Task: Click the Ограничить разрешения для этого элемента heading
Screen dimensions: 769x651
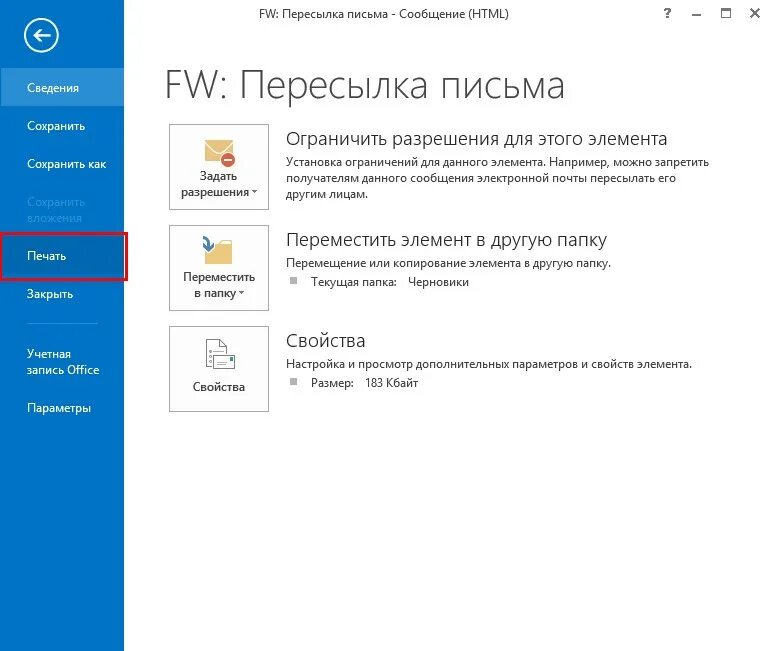Action: pyautogui.click(x=476, y=139)
